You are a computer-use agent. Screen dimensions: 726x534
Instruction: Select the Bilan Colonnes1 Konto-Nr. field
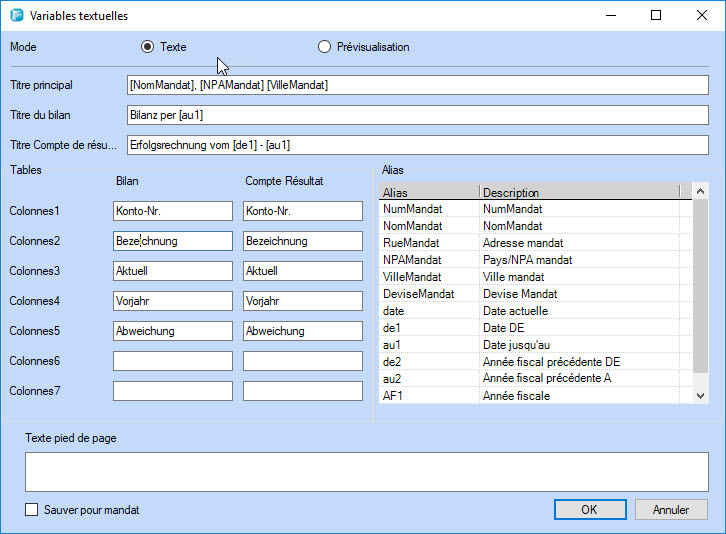[x=173, y=211]
